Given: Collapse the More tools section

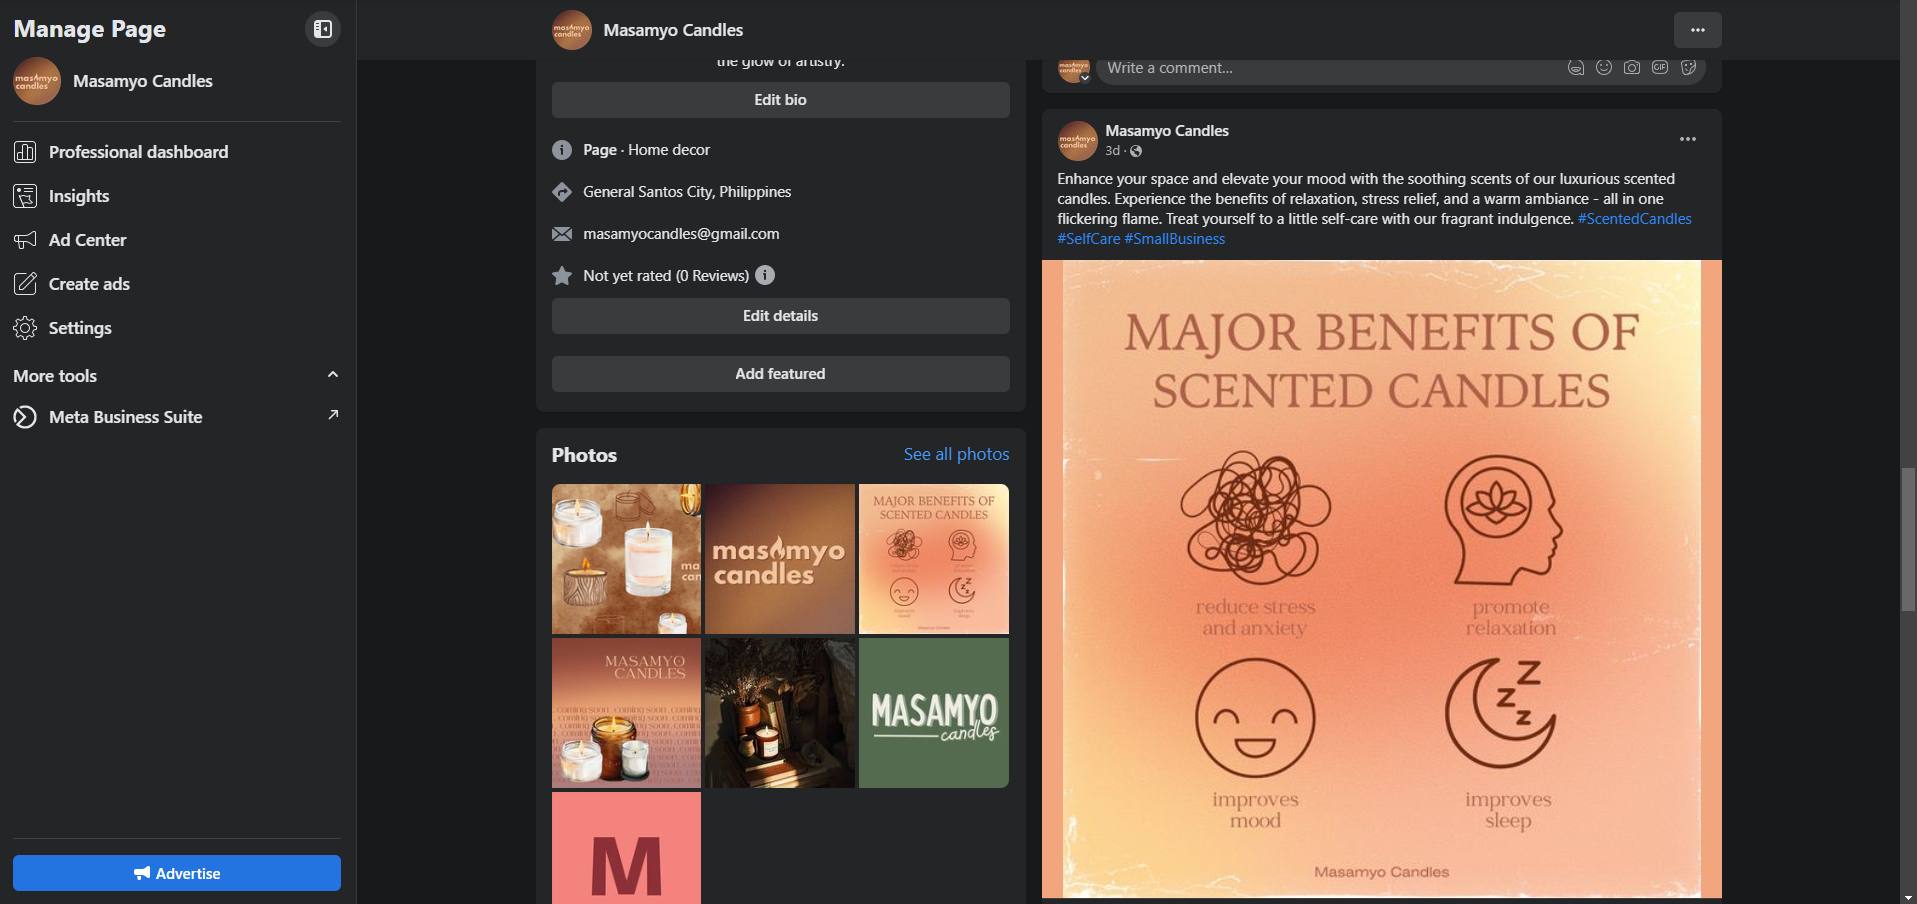Looking at the screenshot, I should [333, 375].
